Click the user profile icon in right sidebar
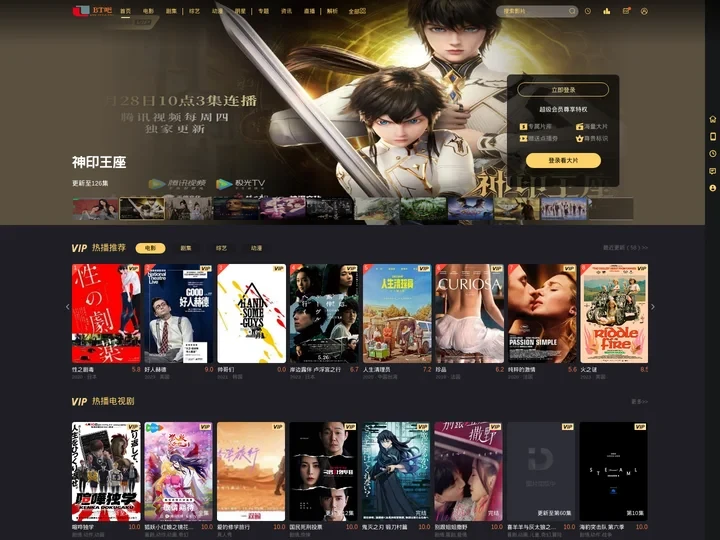The image size is (720, 540). click(713, 188)
